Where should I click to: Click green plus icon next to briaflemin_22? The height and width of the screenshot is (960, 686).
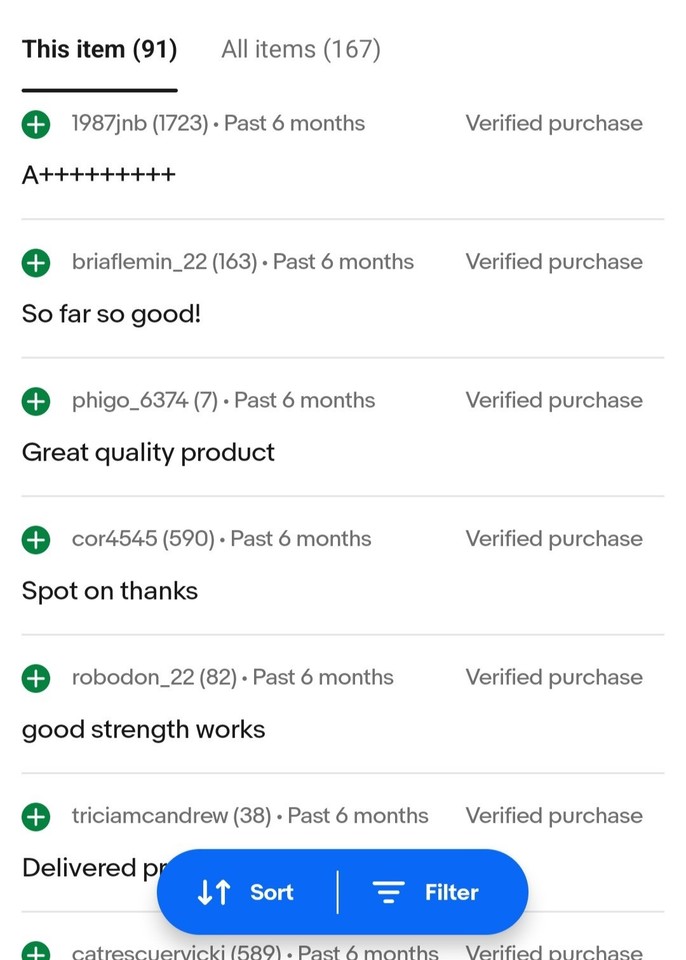[35, 263]
